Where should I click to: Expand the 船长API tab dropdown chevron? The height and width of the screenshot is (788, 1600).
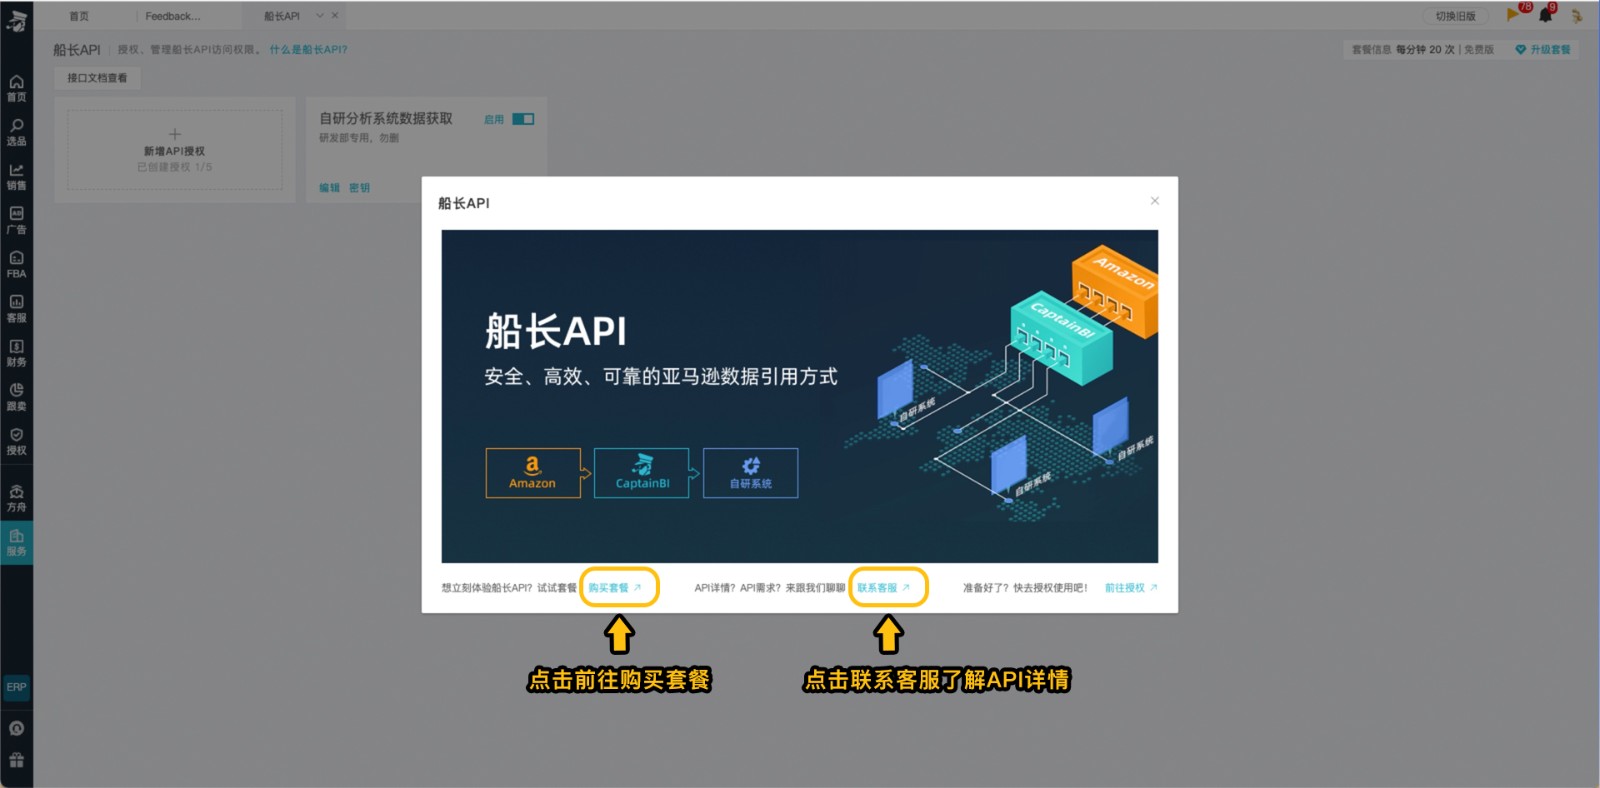[320, 16]
